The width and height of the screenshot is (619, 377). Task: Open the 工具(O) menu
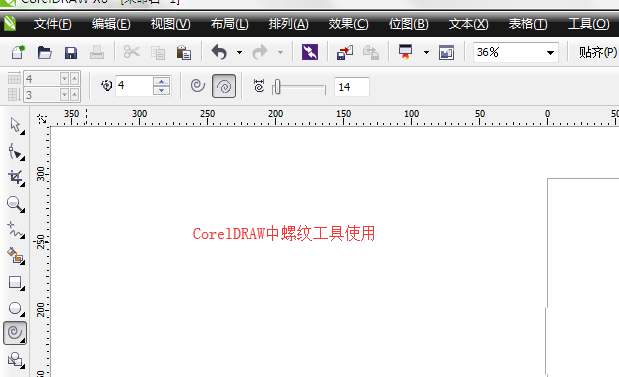pos(589,24)
